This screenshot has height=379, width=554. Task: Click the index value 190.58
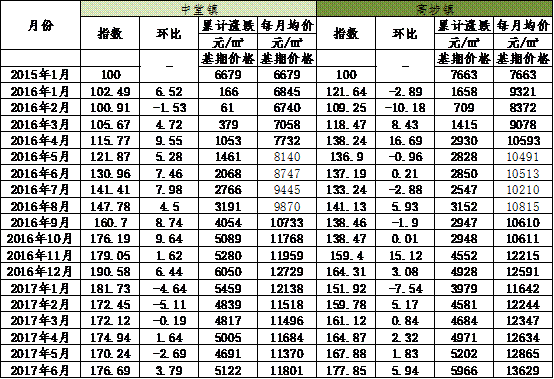tap(110, 272)
